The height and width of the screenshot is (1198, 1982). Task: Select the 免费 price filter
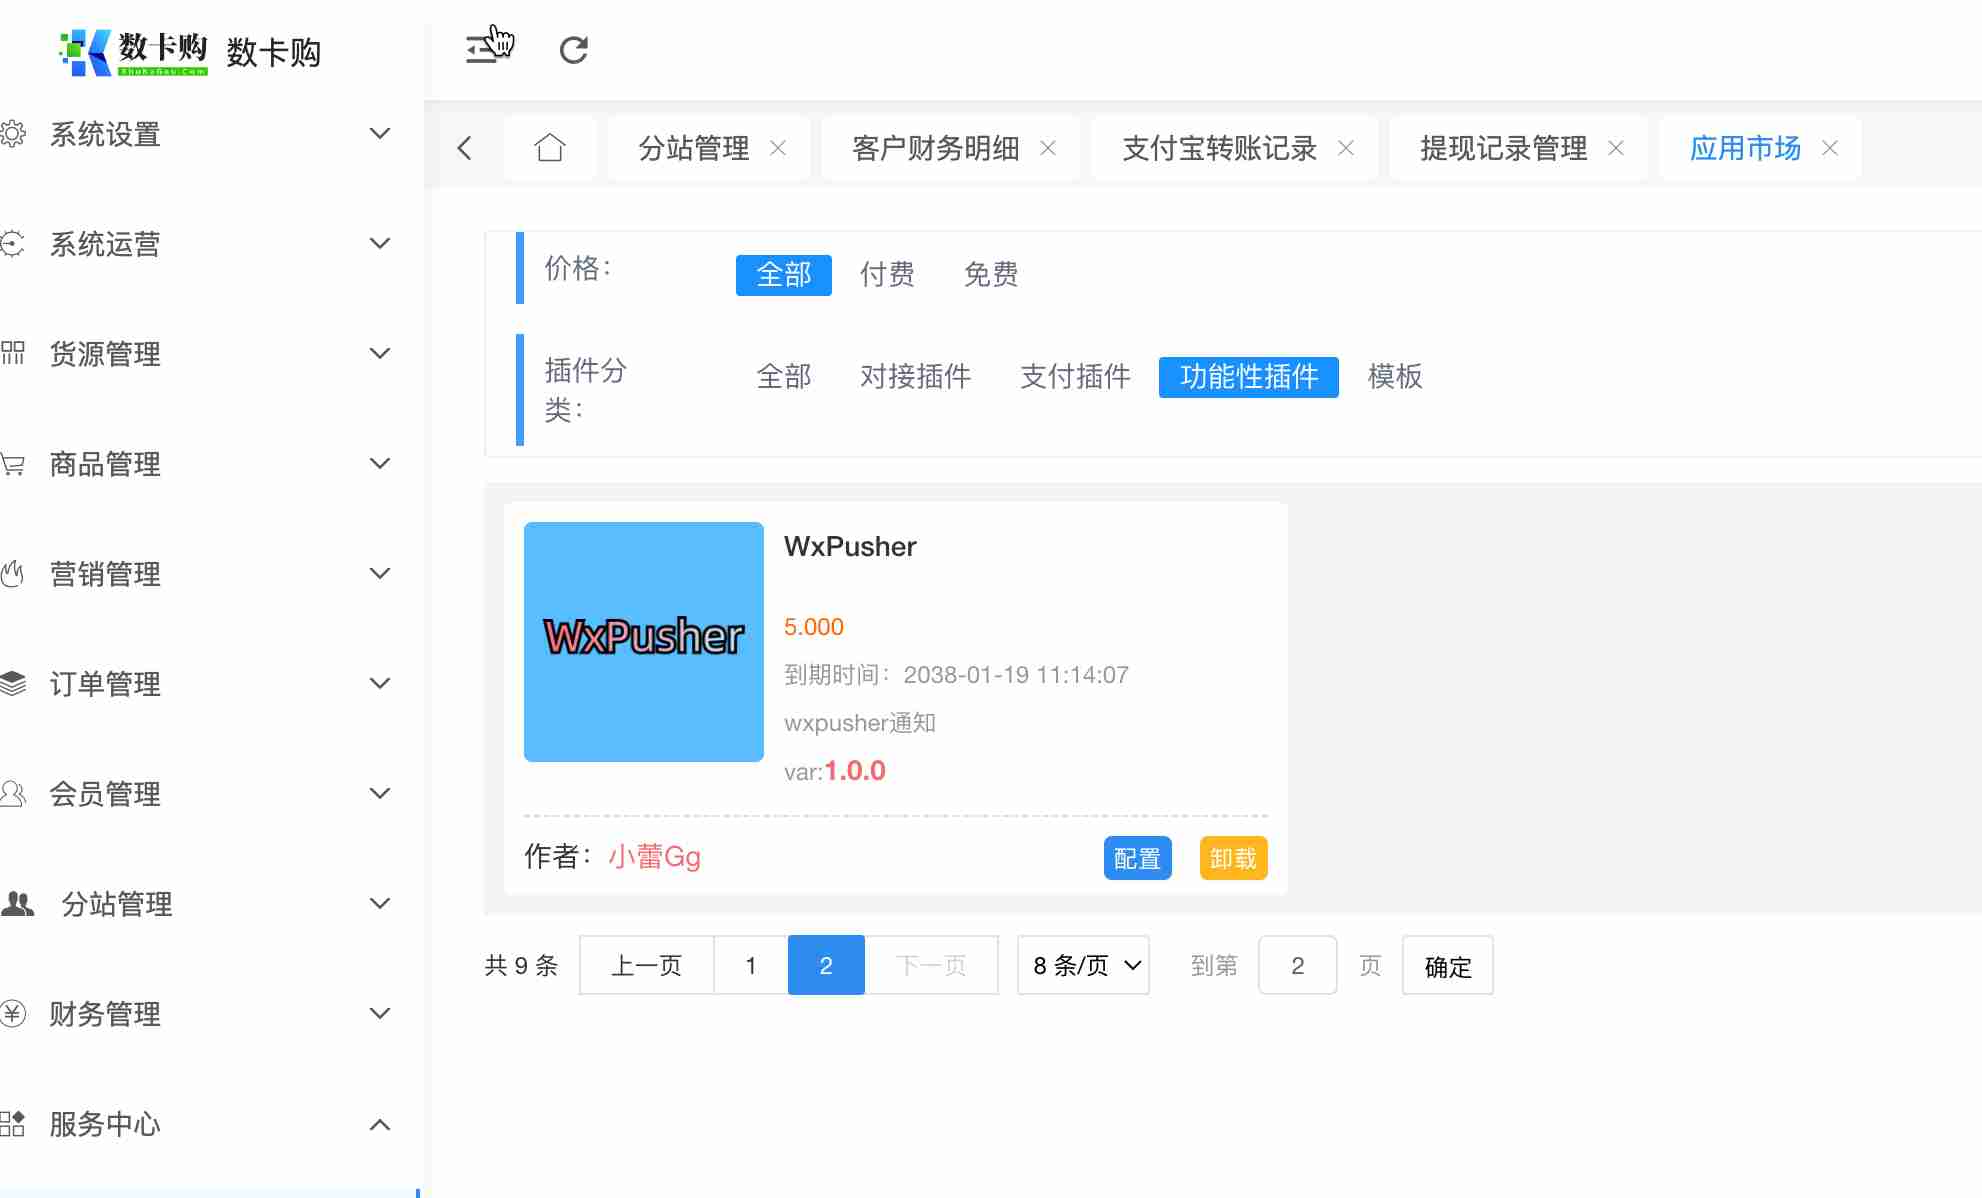tap(990, 275)
